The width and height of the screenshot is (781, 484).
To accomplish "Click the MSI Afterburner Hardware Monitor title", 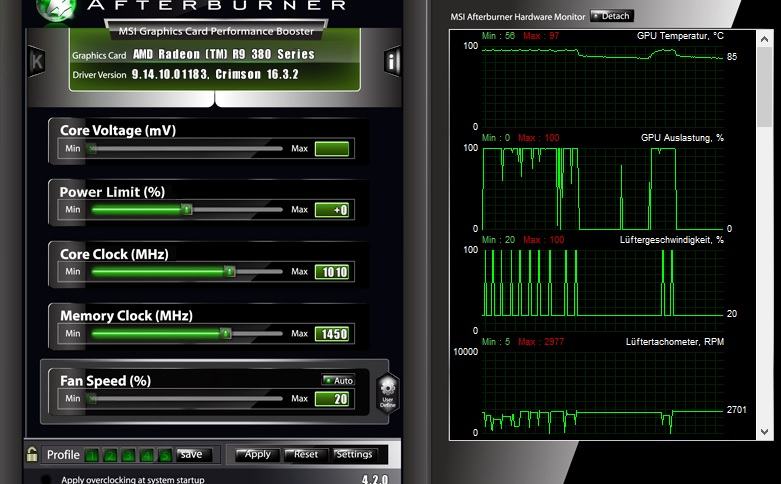I will 518,17.
